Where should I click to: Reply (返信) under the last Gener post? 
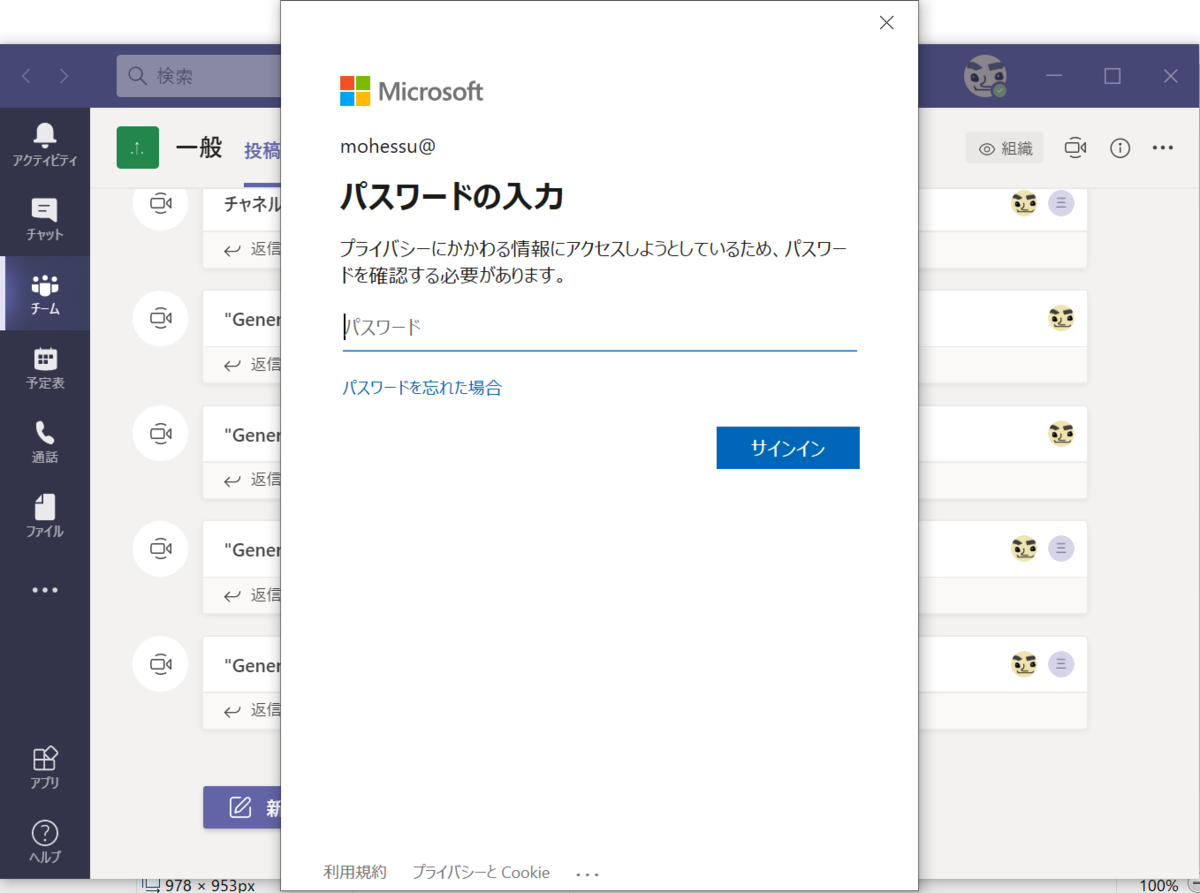(x=252, y=710)
